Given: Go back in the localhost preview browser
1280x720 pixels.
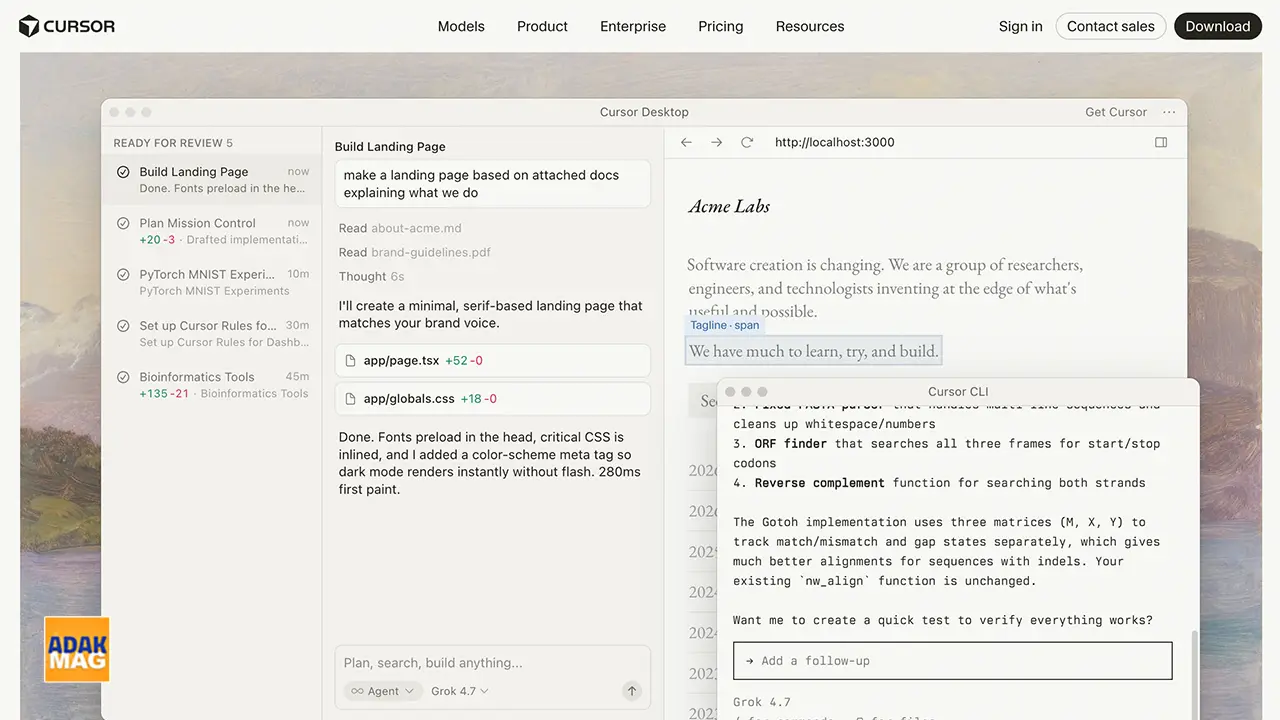Looking at the screenshot, I should click(x=686, y=143).
